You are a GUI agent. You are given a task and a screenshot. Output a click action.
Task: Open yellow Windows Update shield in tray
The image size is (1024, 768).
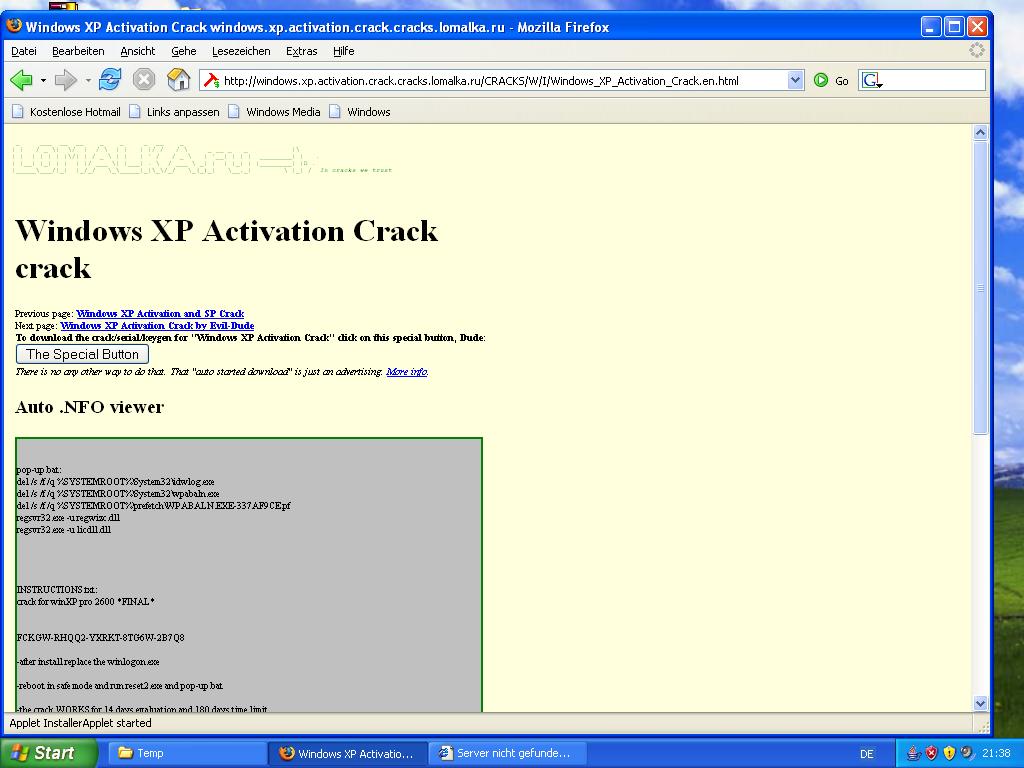950,753
